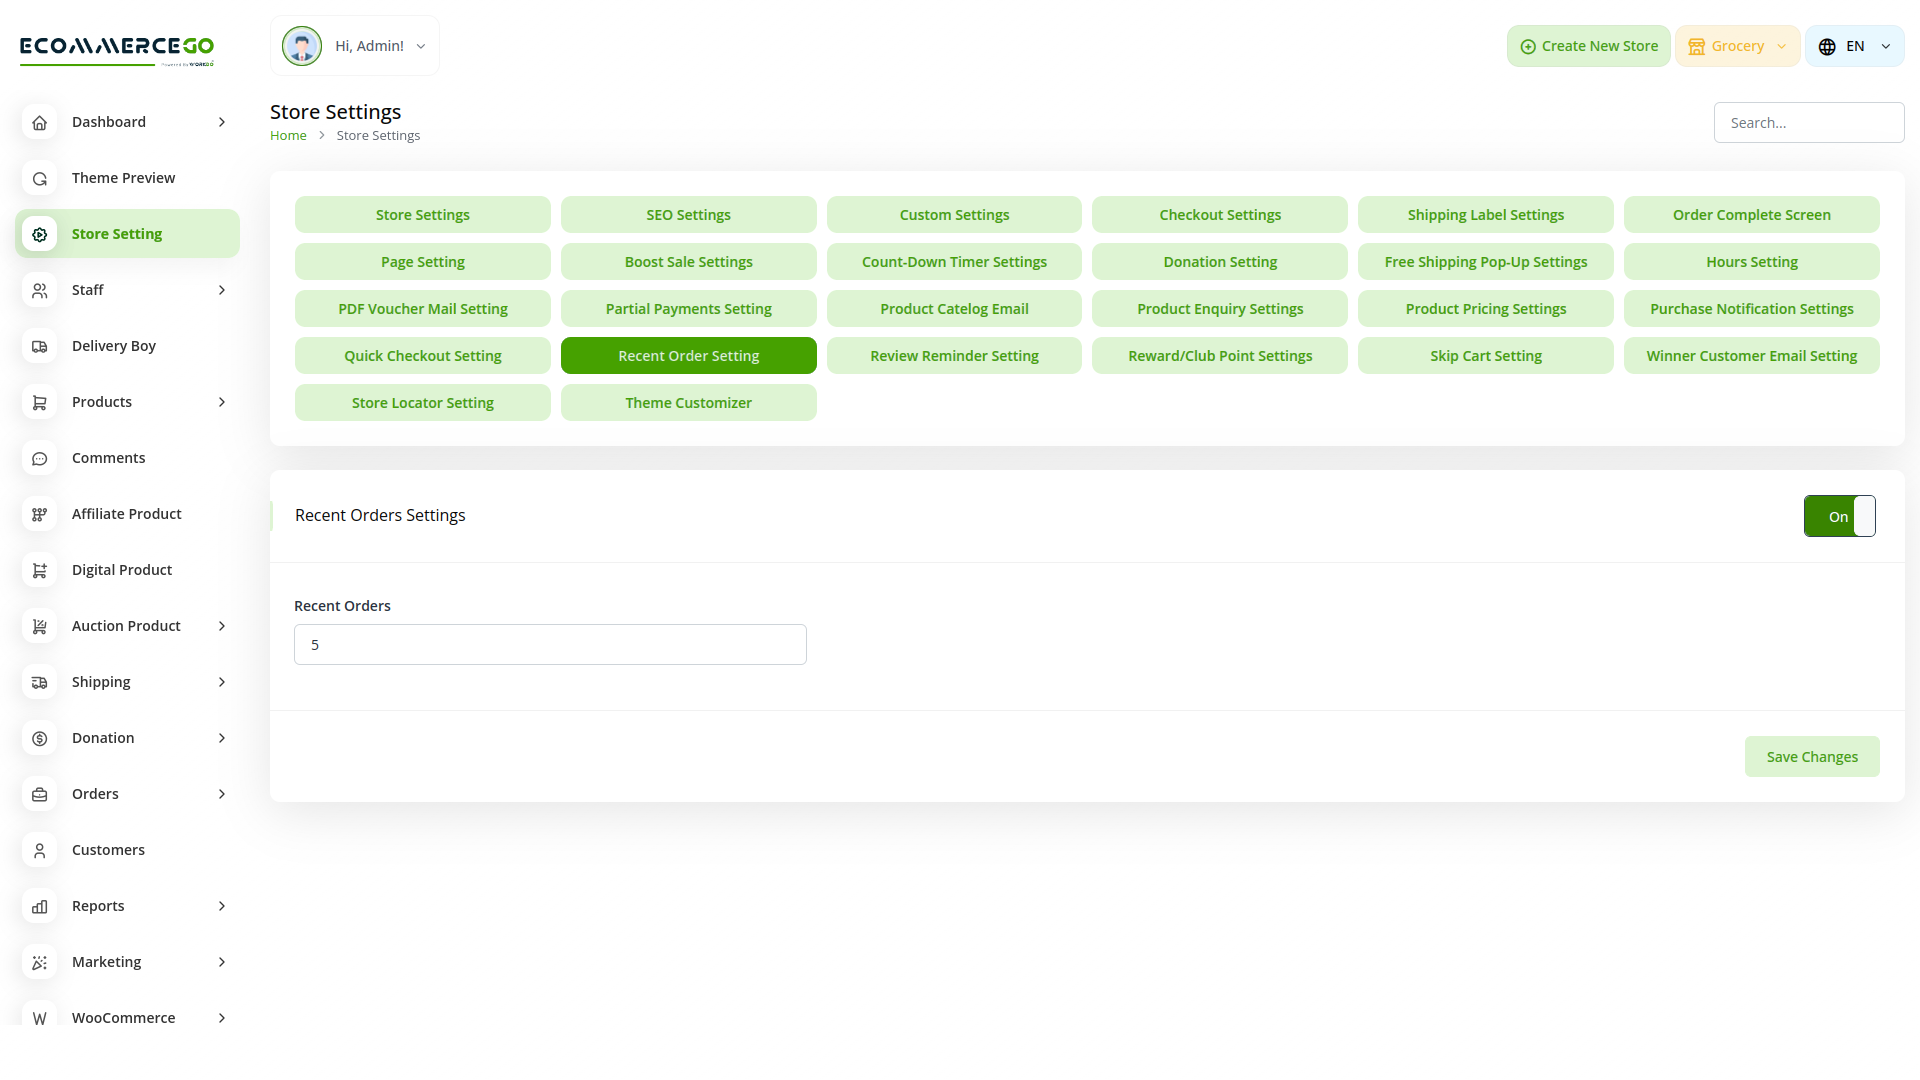The height and width of the screenshot is (1080, 1920).
Task: Click the Theme Preview icon
Action: pyautogui.click(x=39, y=178)
